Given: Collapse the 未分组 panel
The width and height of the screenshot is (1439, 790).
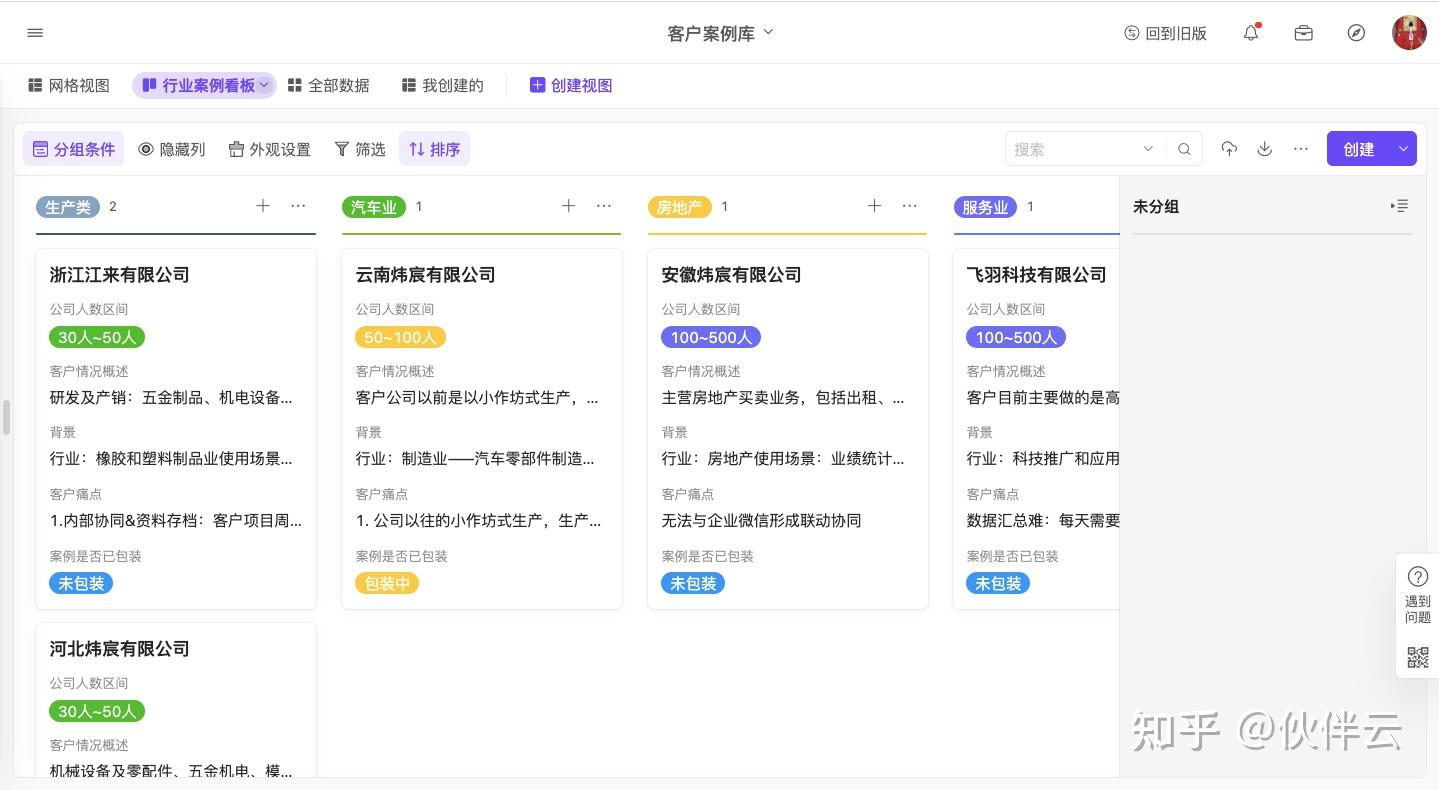Looking at the screenshot, I should pos(1399,206).
